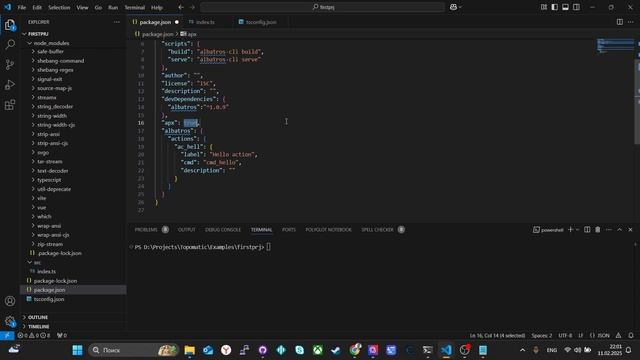Viewport: 640px width, 360px height.
Task: Click spell checker warning icon in status bar
Action: (618, 336)
